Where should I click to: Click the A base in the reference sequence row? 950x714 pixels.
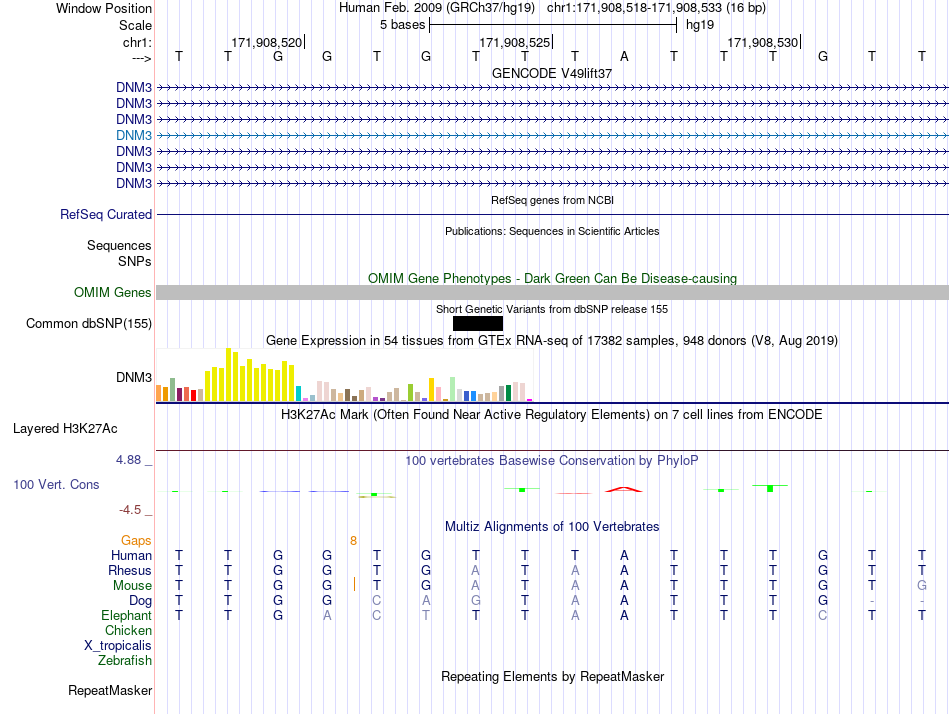(x=624, y=57)
